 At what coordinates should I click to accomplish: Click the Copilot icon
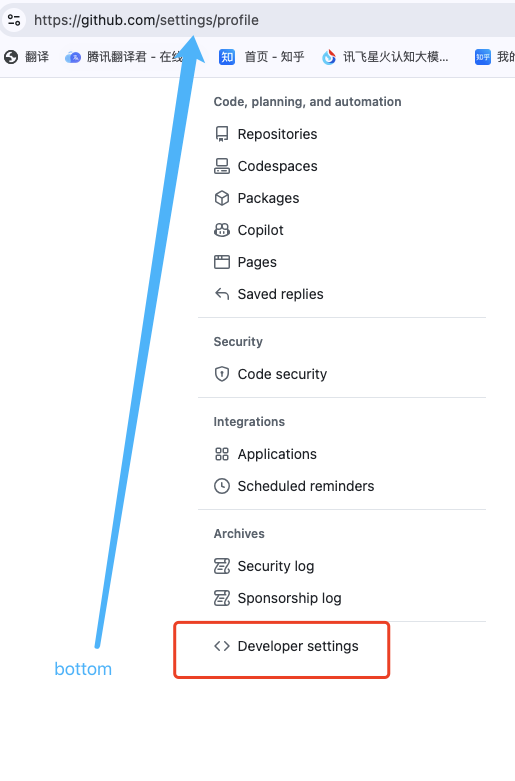click(222, 230)
